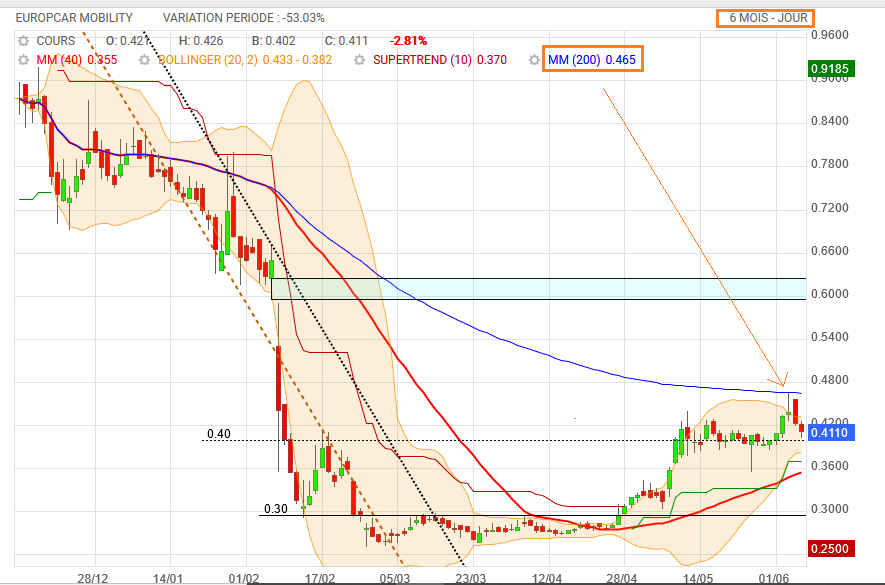Open the MM (40) settings gear
Screen dimensions: 885x585
[x=23, y=60]
